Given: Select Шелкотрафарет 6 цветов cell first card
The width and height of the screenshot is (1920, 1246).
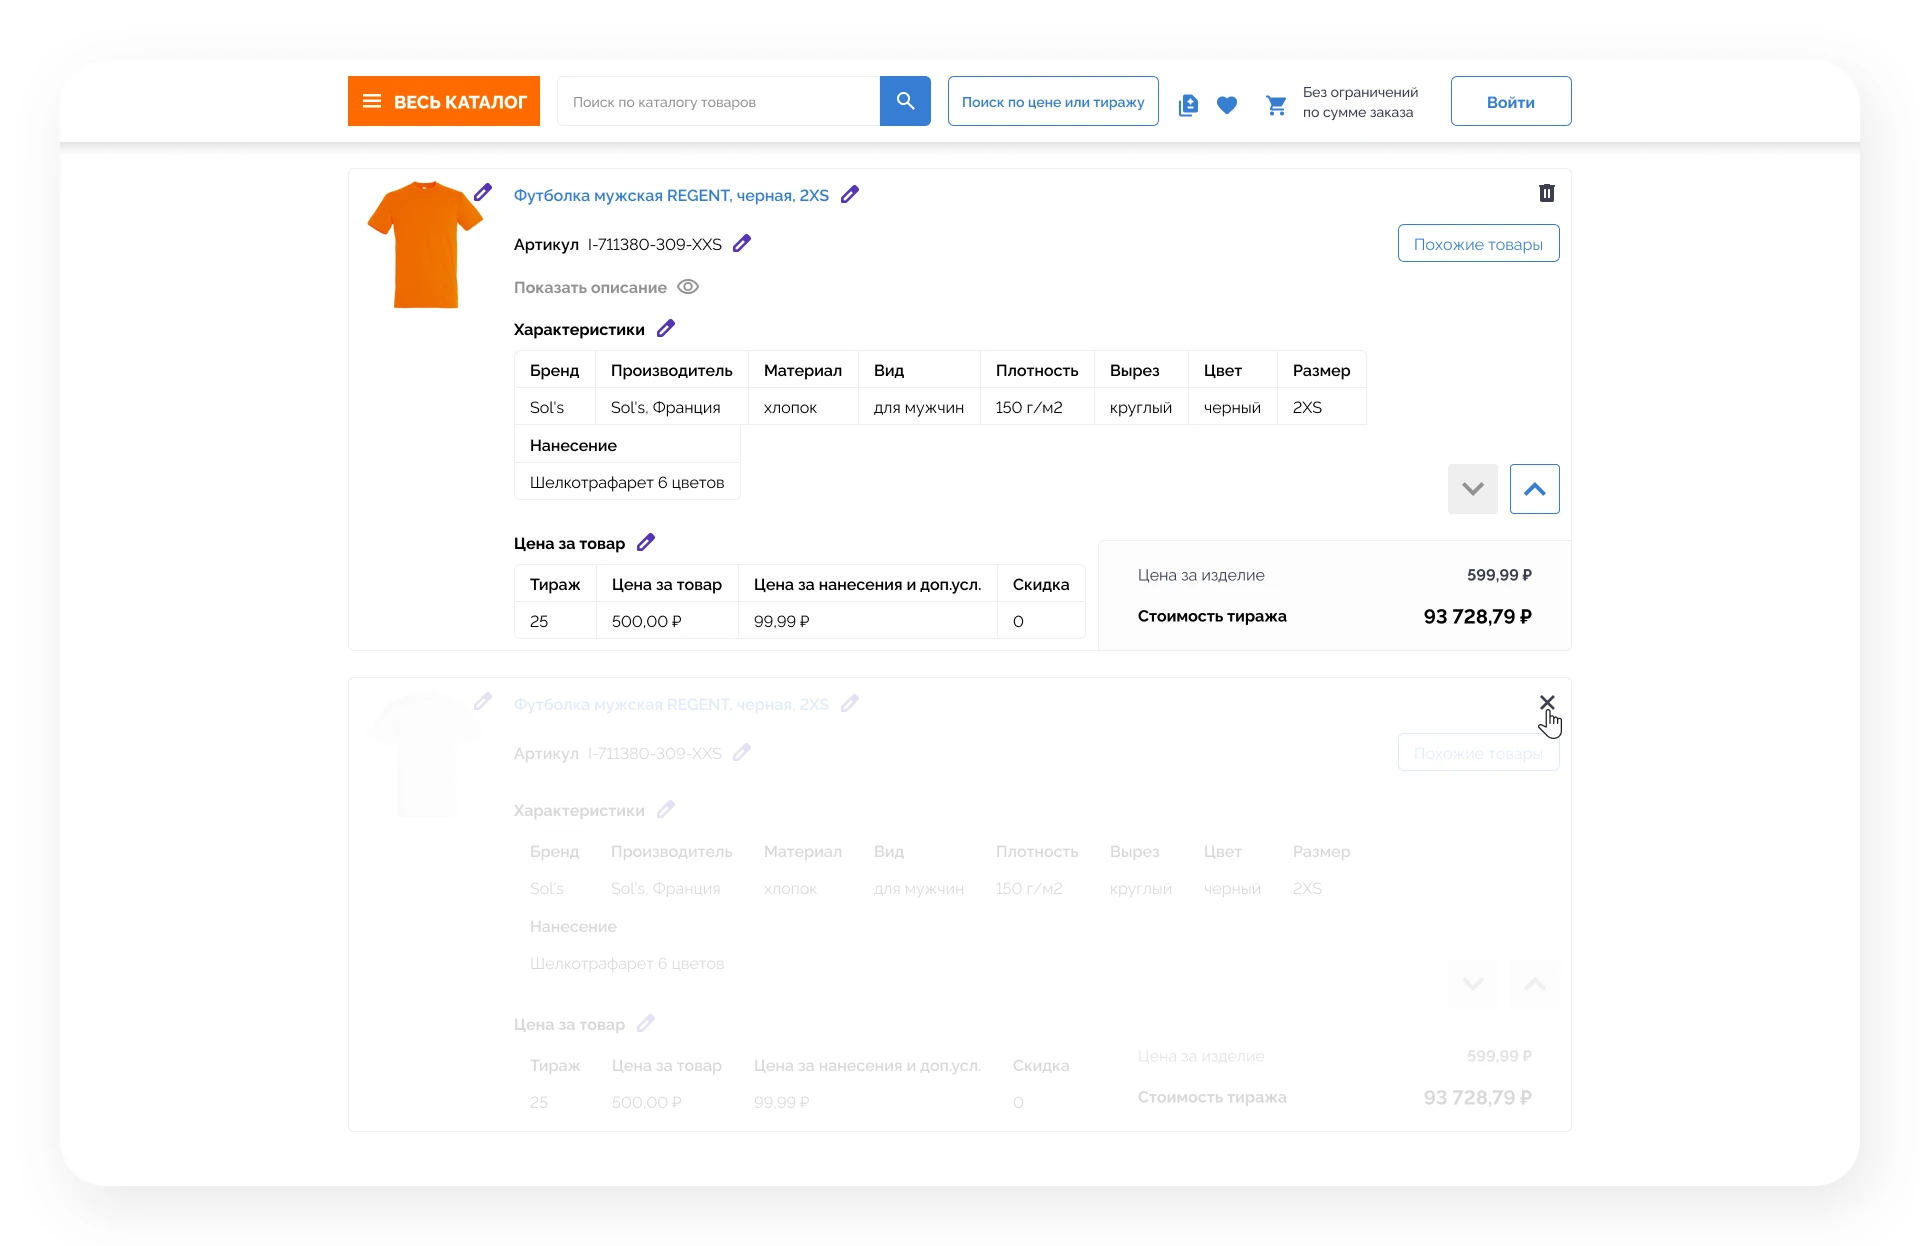Looking at the screenshot, I should click(x=627, y=482).
